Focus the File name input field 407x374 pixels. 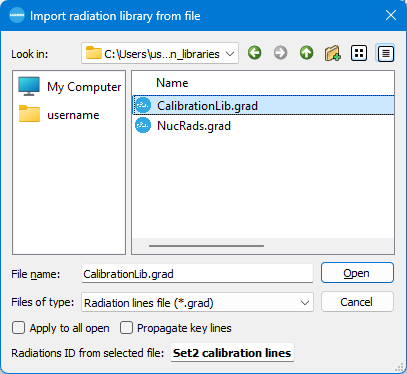(197, 274)
